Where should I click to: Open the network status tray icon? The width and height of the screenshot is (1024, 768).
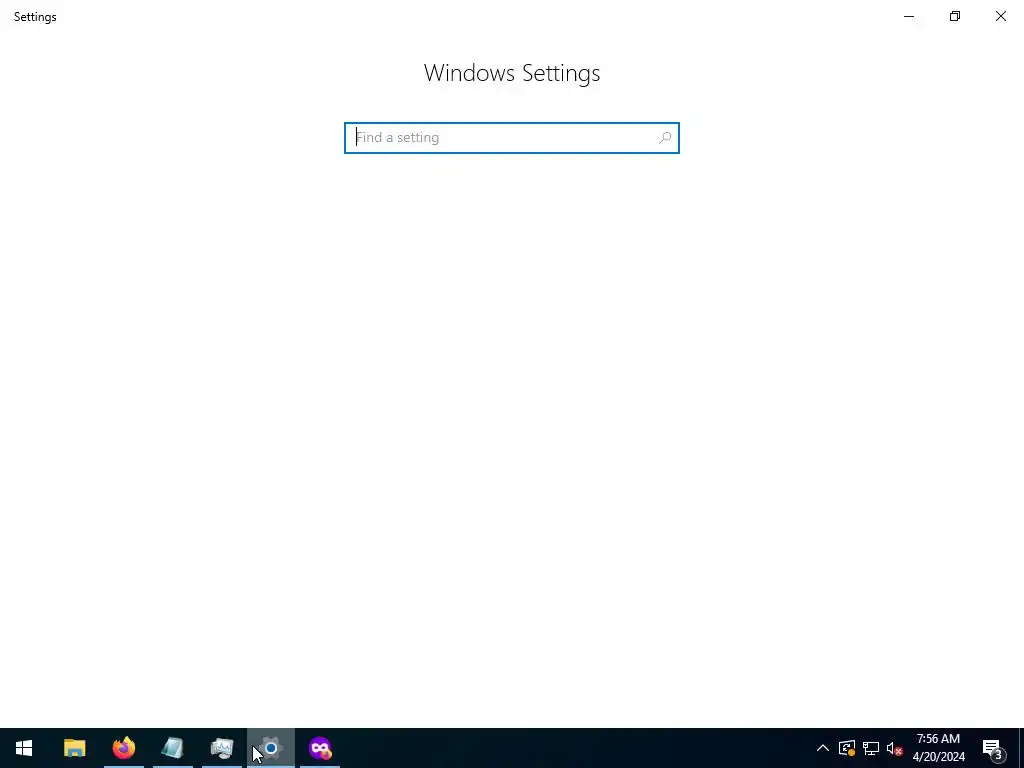click(871, 748)
